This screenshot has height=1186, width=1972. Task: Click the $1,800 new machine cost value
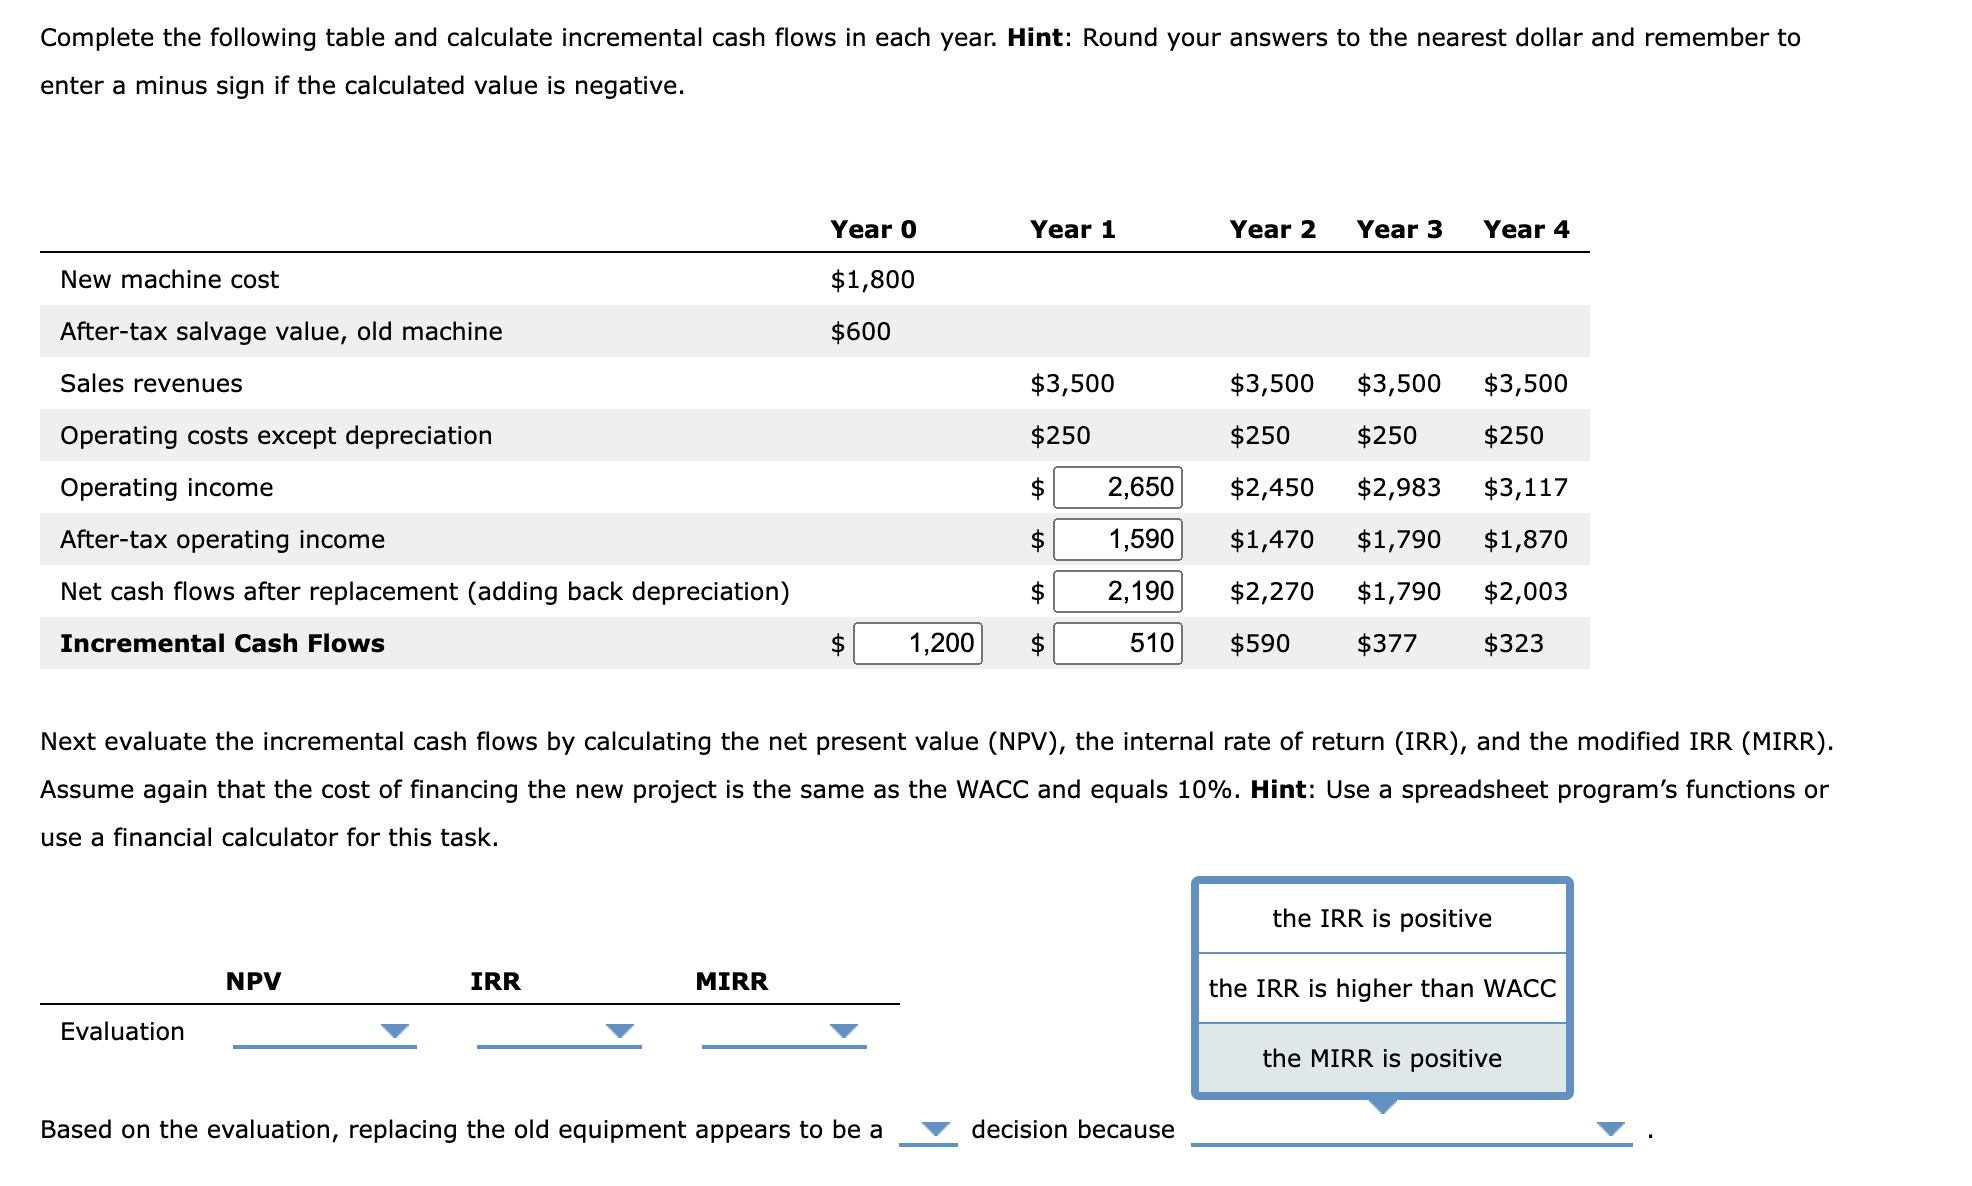click(872, 279)
